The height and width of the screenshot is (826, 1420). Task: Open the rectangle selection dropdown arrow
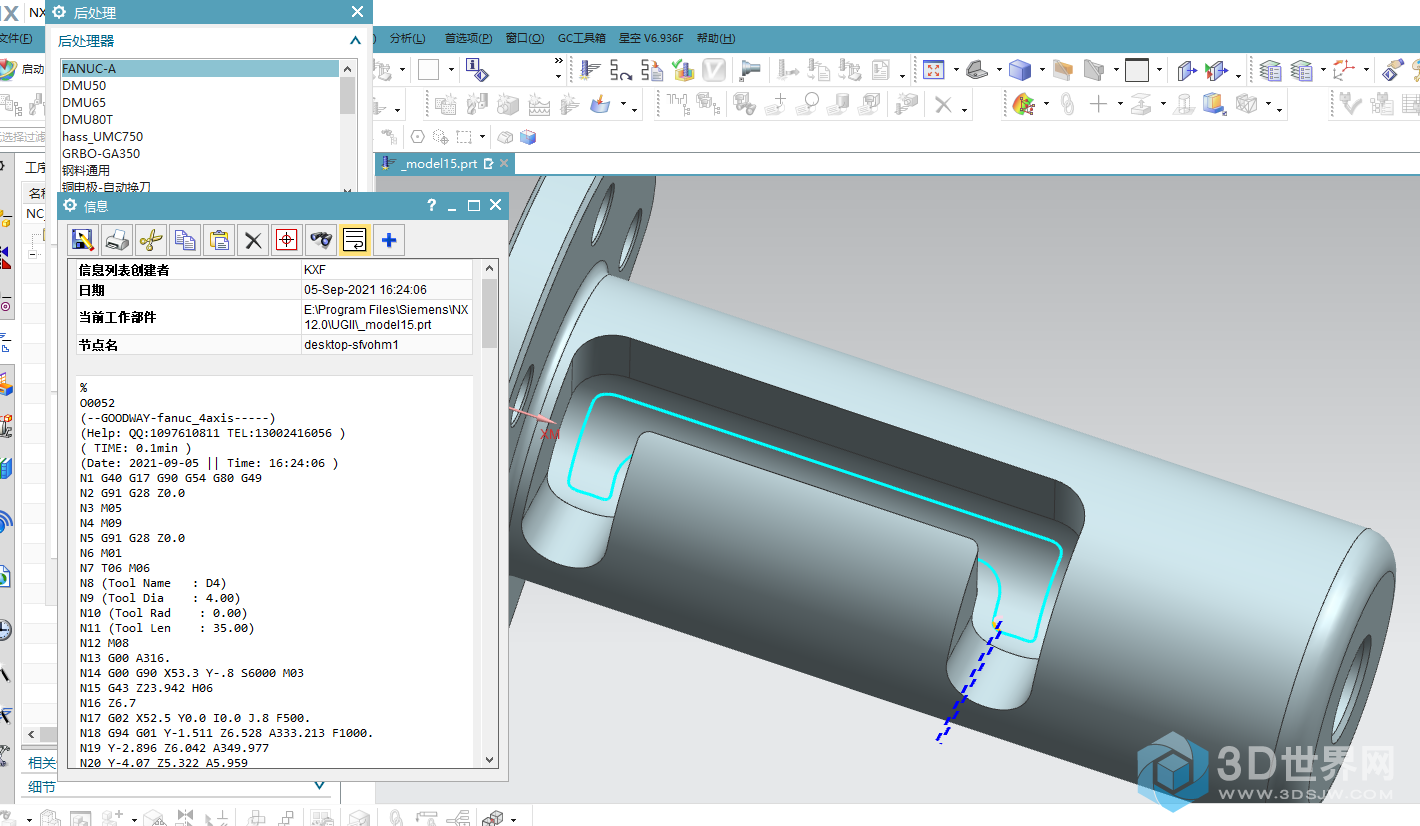482,138
